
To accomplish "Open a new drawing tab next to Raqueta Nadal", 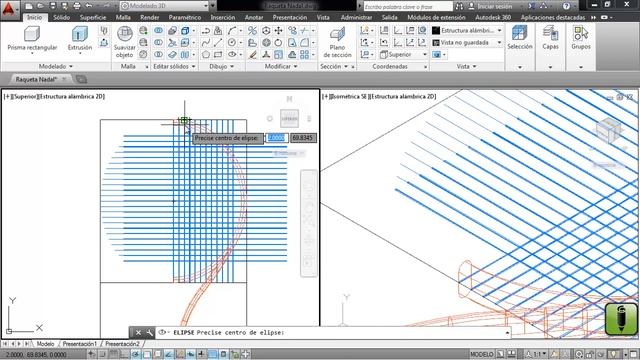I will click(81, 79).
